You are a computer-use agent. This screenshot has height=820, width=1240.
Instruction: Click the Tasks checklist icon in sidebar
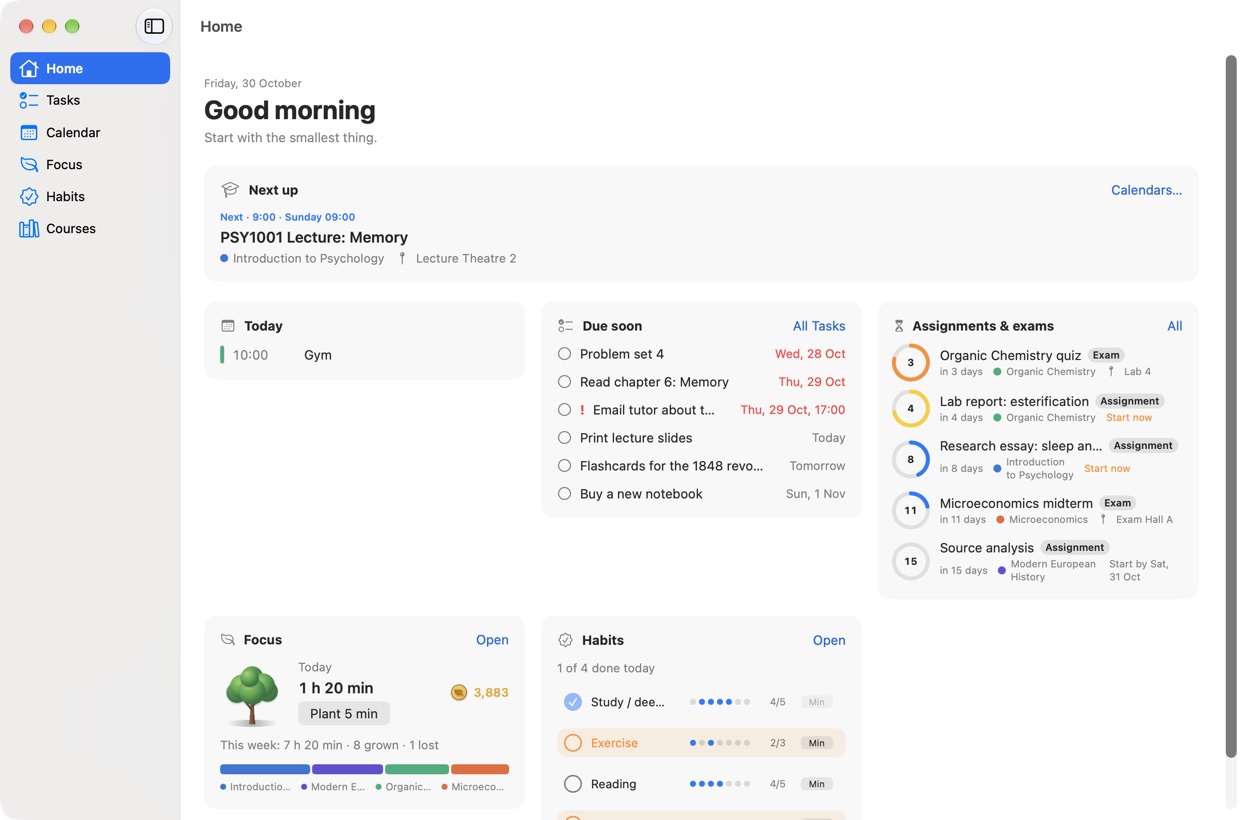coord(29,100)
